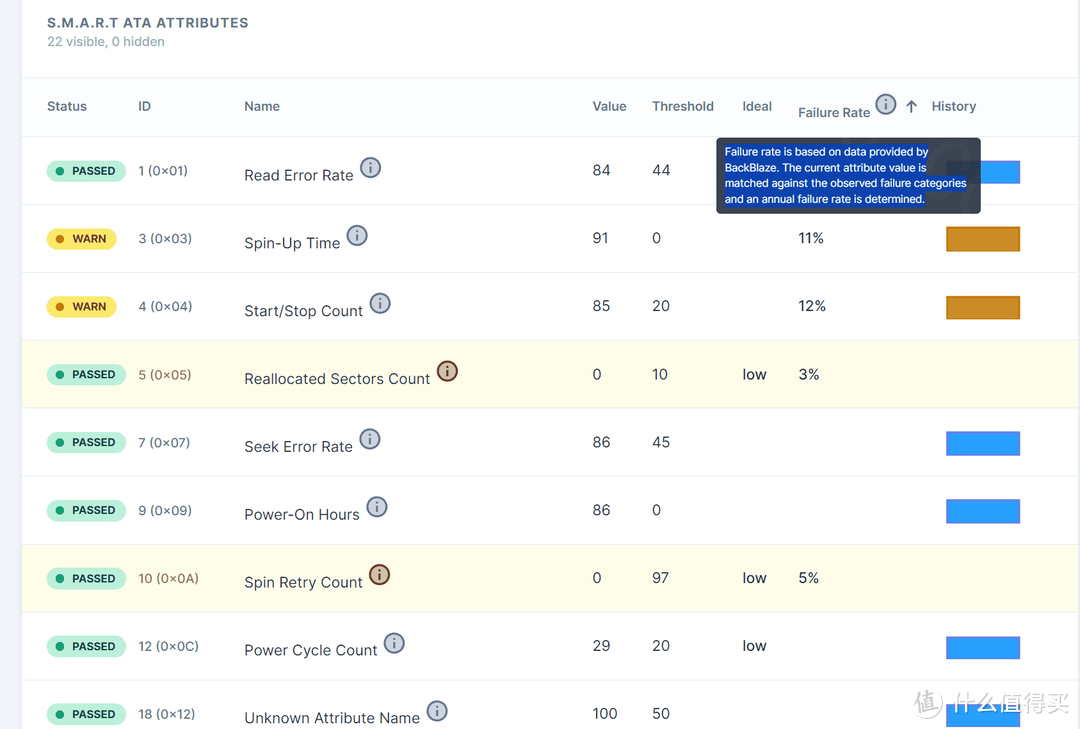Image resolution: width=1080 pixels, height=729 pixels.
Task: Click Spin-Up Time orange history bar
Action: pos(983,239)
